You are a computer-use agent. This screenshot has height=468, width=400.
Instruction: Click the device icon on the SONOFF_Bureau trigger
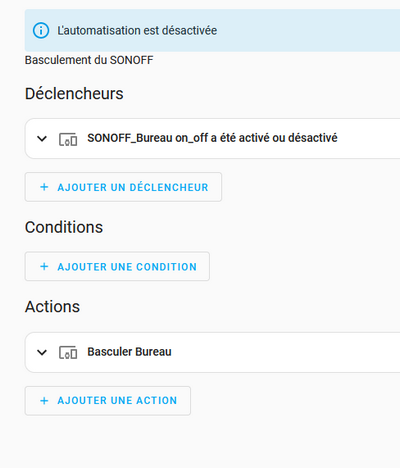click(68, 139)
